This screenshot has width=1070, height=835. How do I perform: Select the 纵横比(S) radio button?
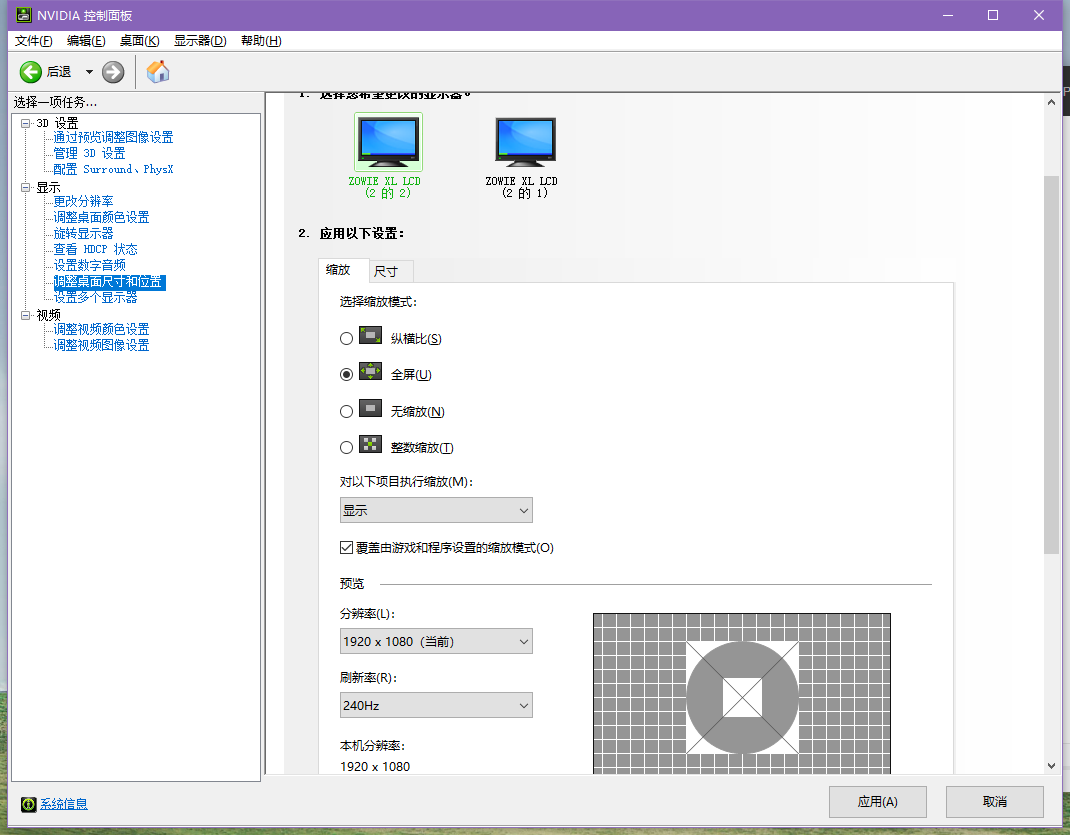[347, 338]
